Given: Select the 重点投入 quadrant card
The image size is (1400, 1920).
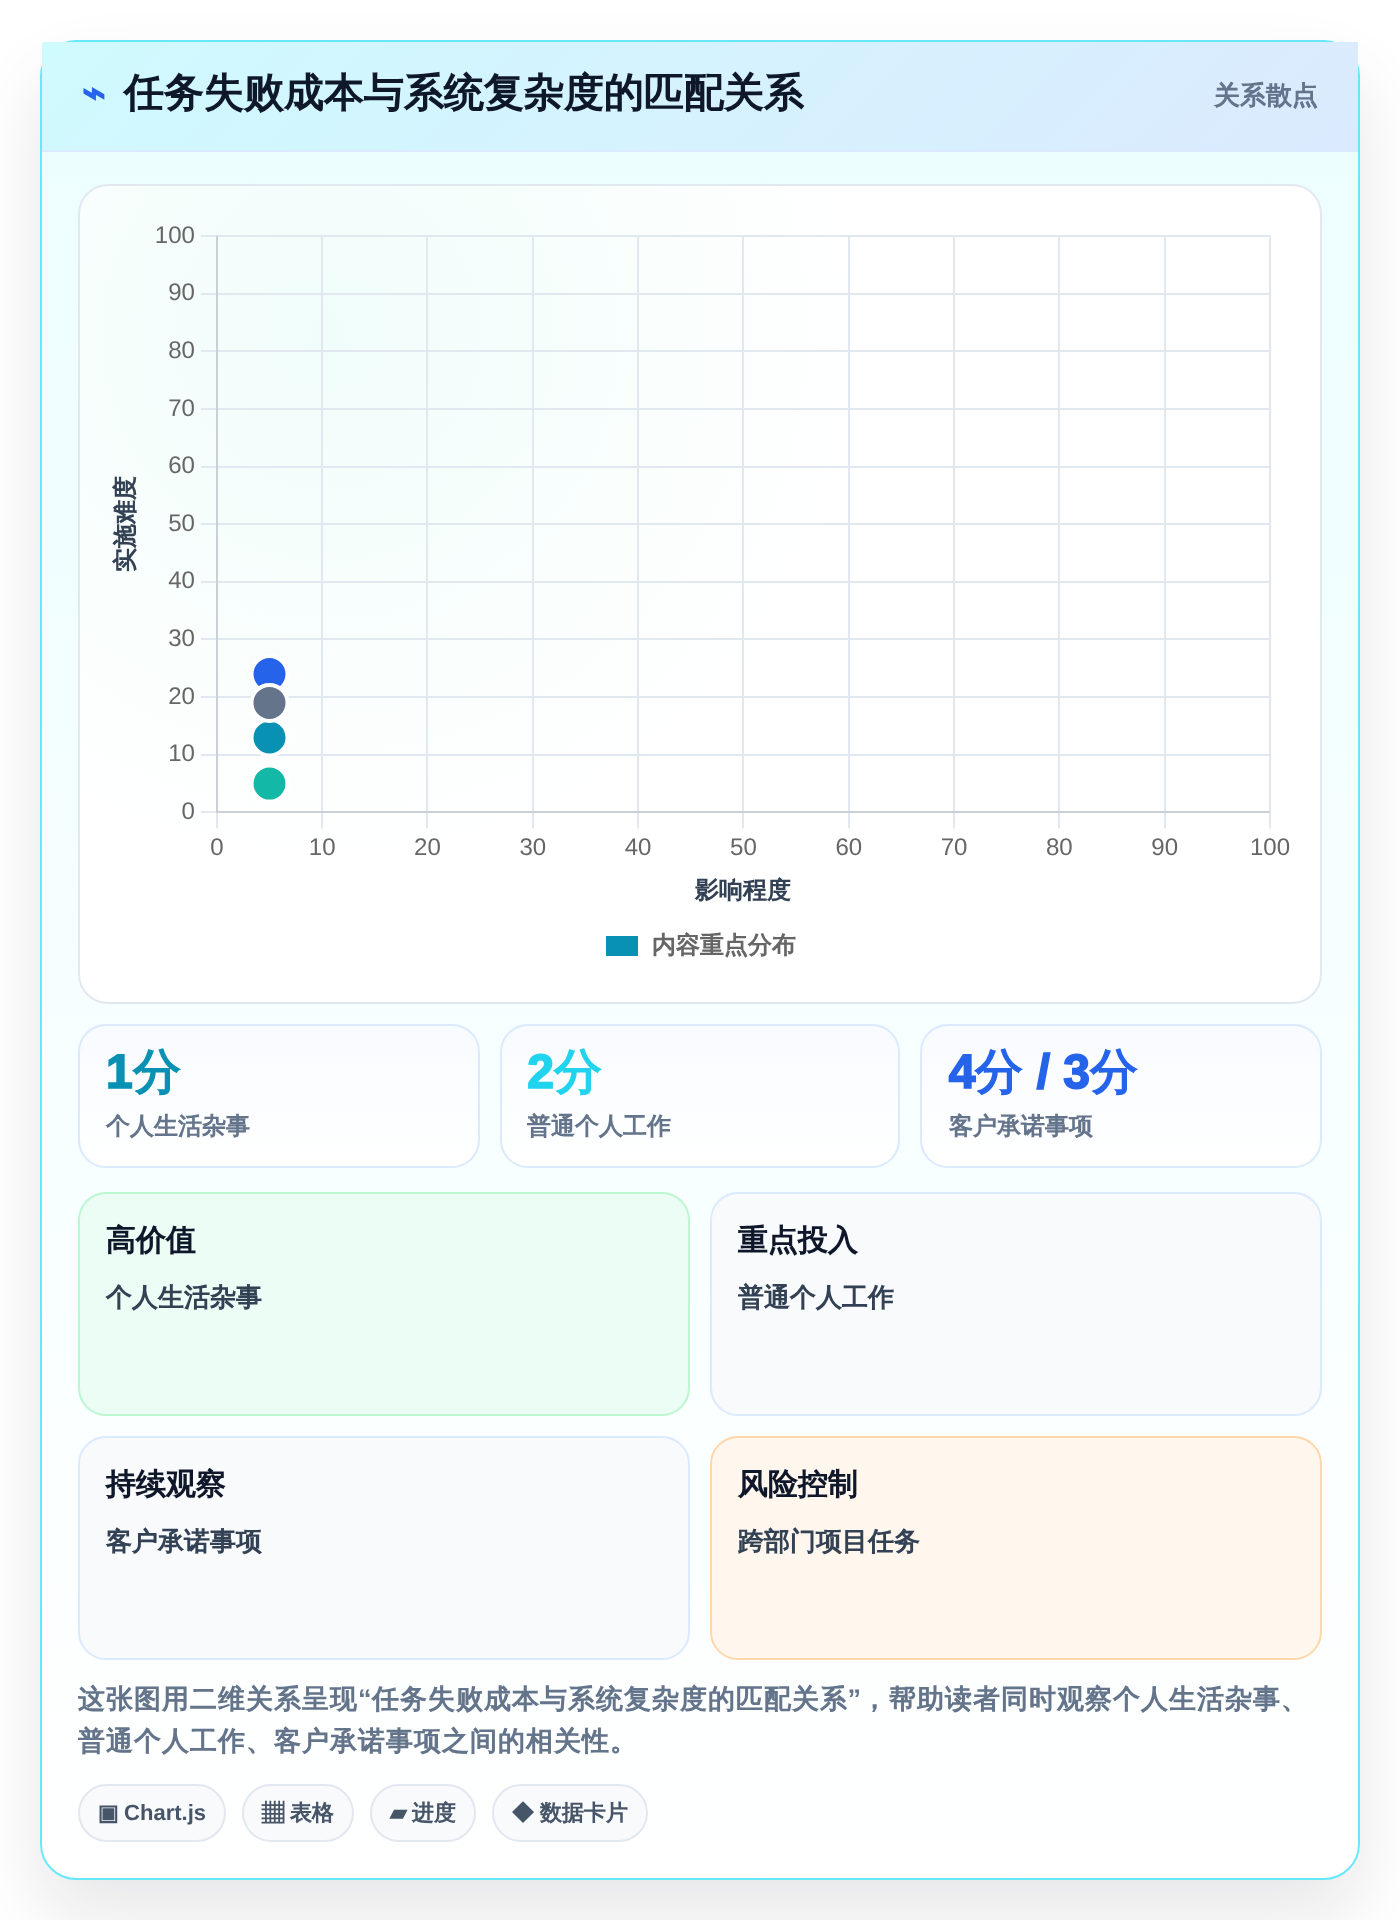Looking at the screenshot, I should tap(1016, 1304).
